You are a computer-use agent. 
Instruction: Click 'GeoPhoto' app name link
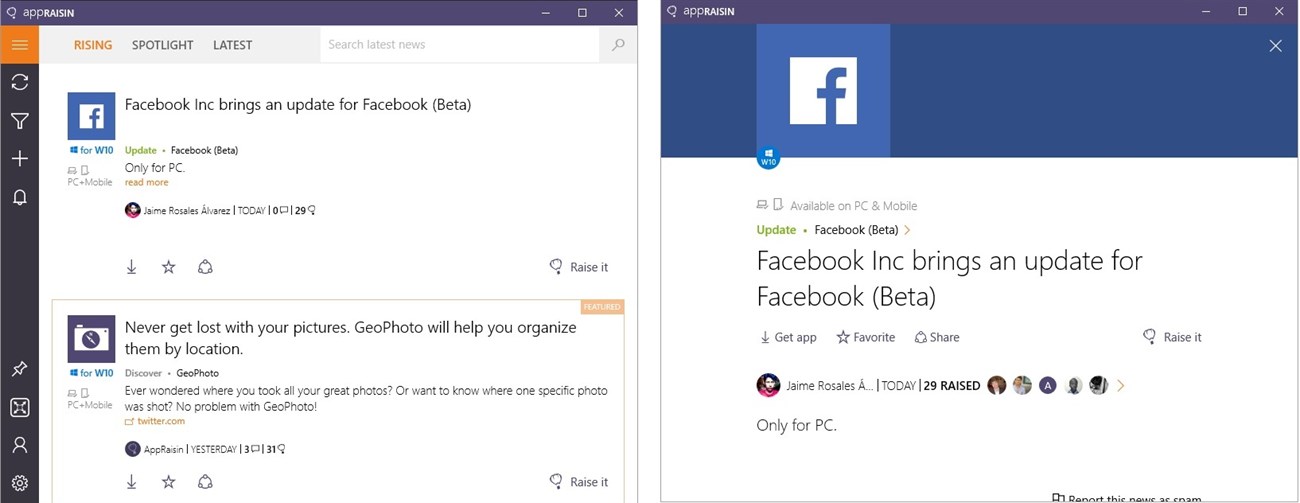tap(198, 373)
